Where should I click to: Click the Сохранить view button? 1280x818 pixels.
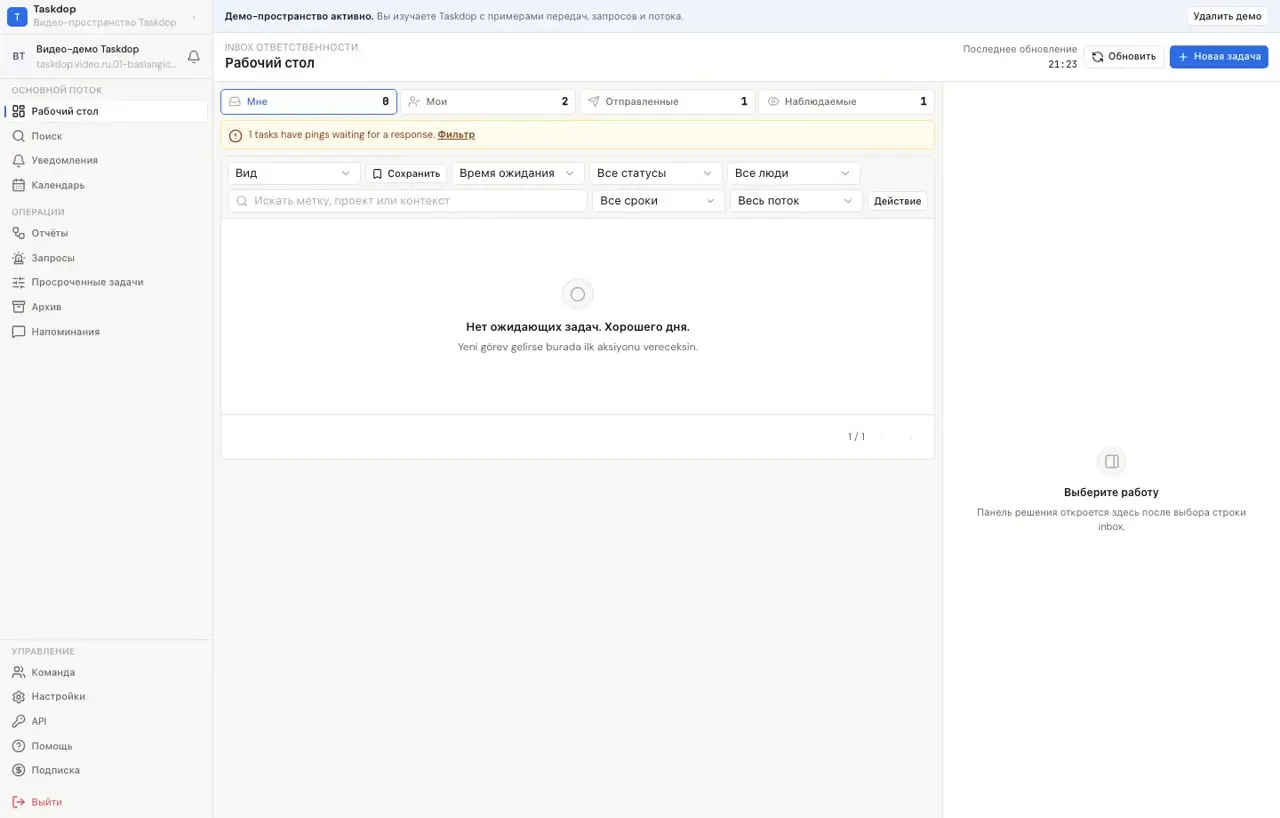tap(406, 173)
